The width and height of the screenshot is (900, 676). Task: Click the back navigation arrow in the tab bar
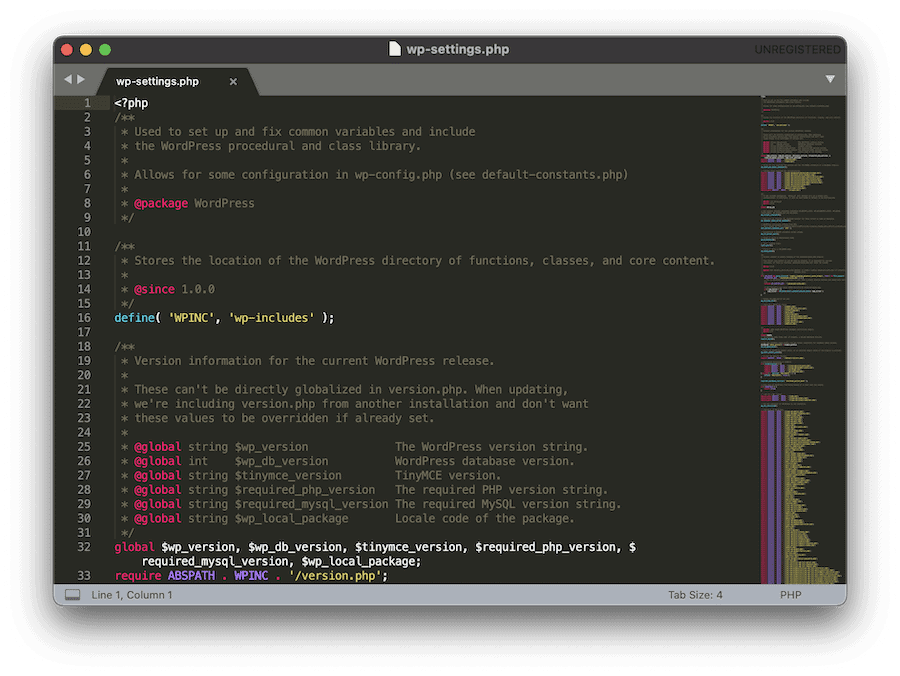click(69, 79)
